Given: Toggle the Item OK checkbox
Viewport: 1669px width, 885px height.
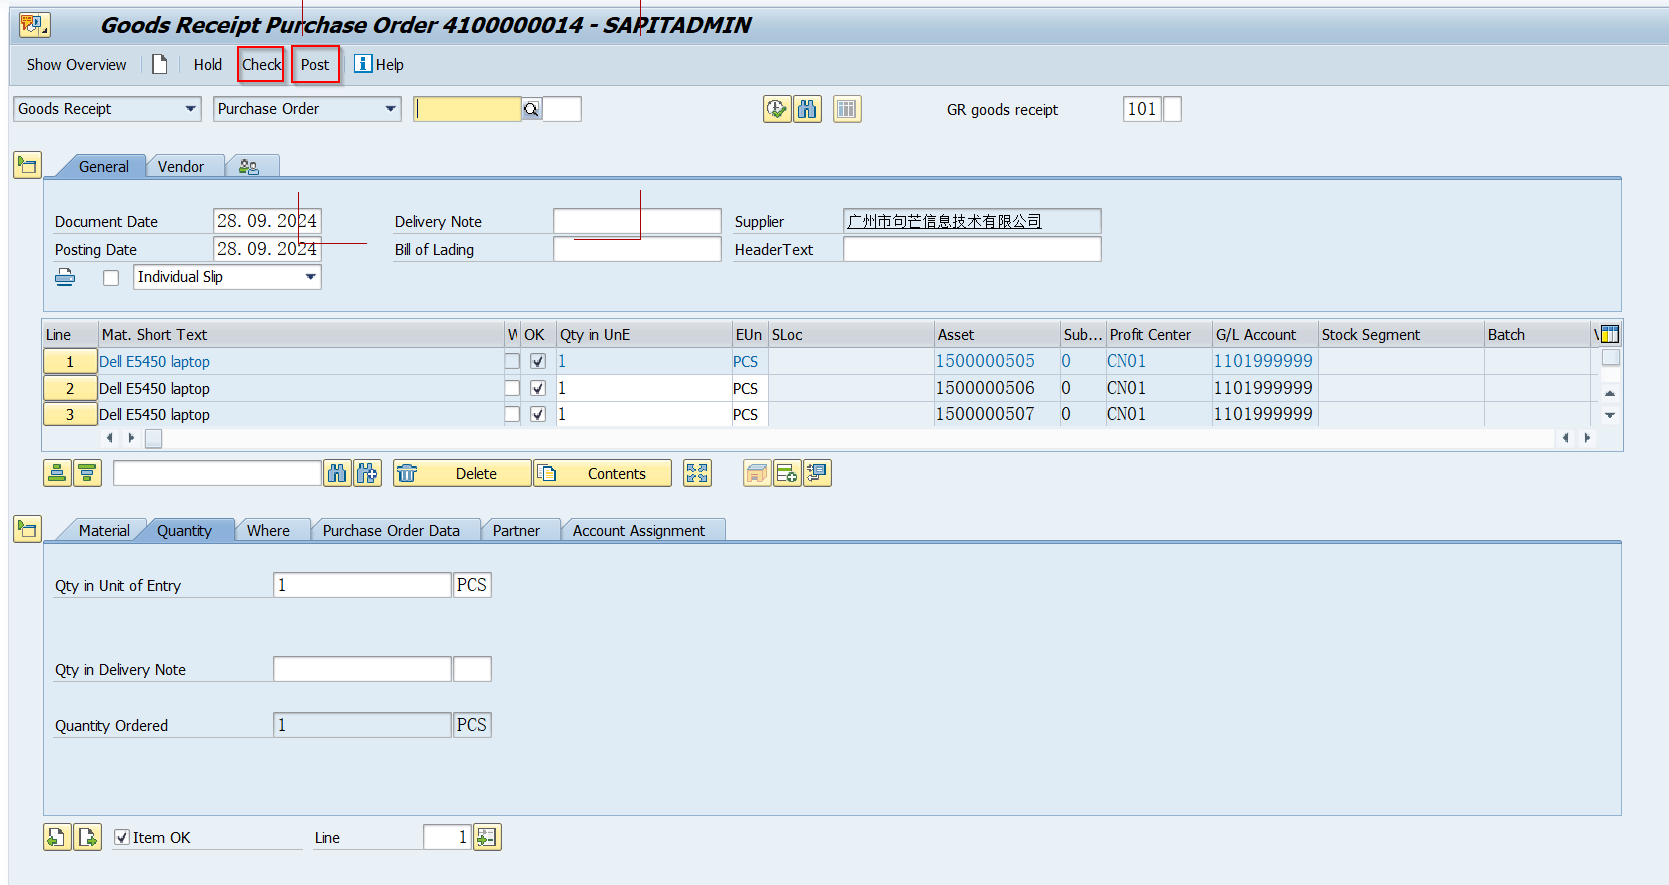Looking at the screenshot, I should point(122,838).
